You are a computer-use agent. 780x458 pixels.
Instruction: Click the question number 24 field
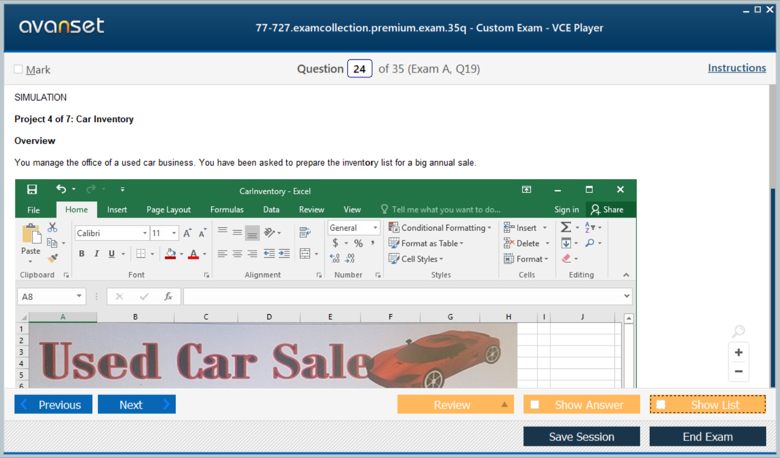click(x=359, y=69)
